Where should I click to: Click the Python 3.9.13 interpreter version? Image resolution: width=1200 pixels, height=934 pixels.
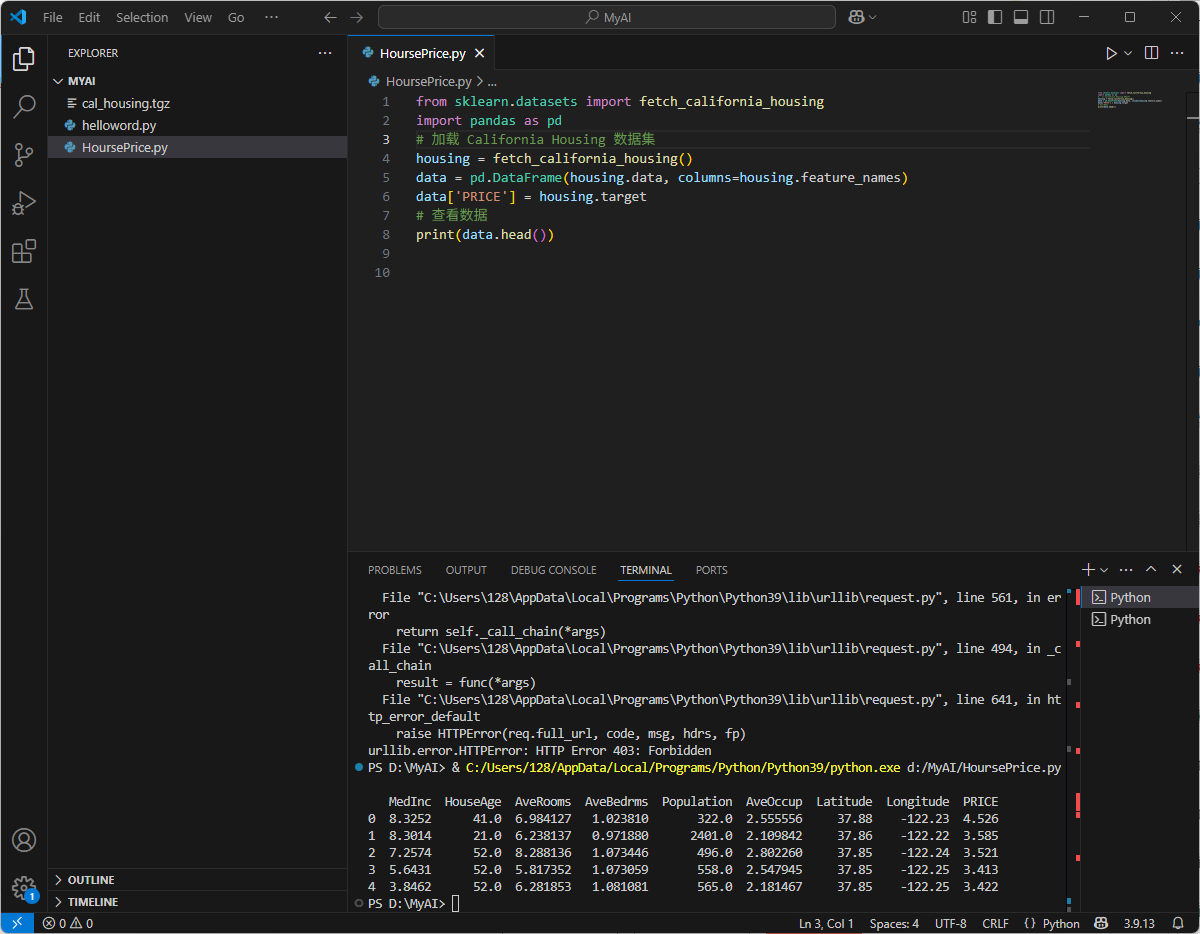click(x=1139, y=924)
